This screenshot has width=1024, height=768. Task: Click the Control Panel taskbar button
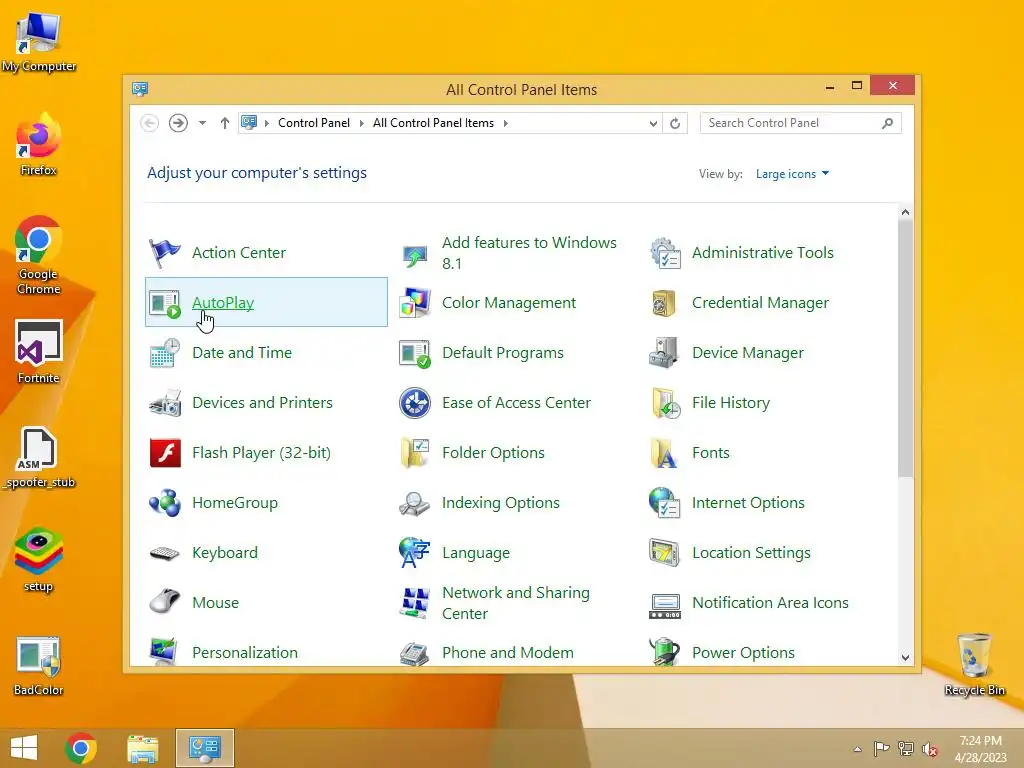pos(204,748)
